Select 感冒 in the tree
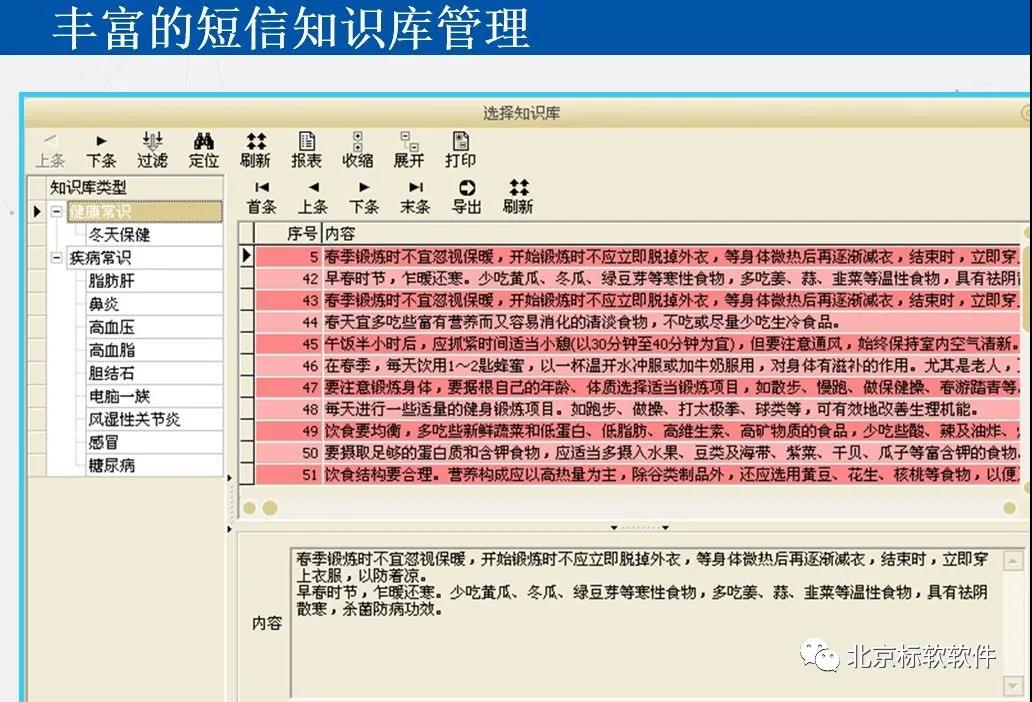Viewport: 1032px width, 702px height. tap(155, 442)
